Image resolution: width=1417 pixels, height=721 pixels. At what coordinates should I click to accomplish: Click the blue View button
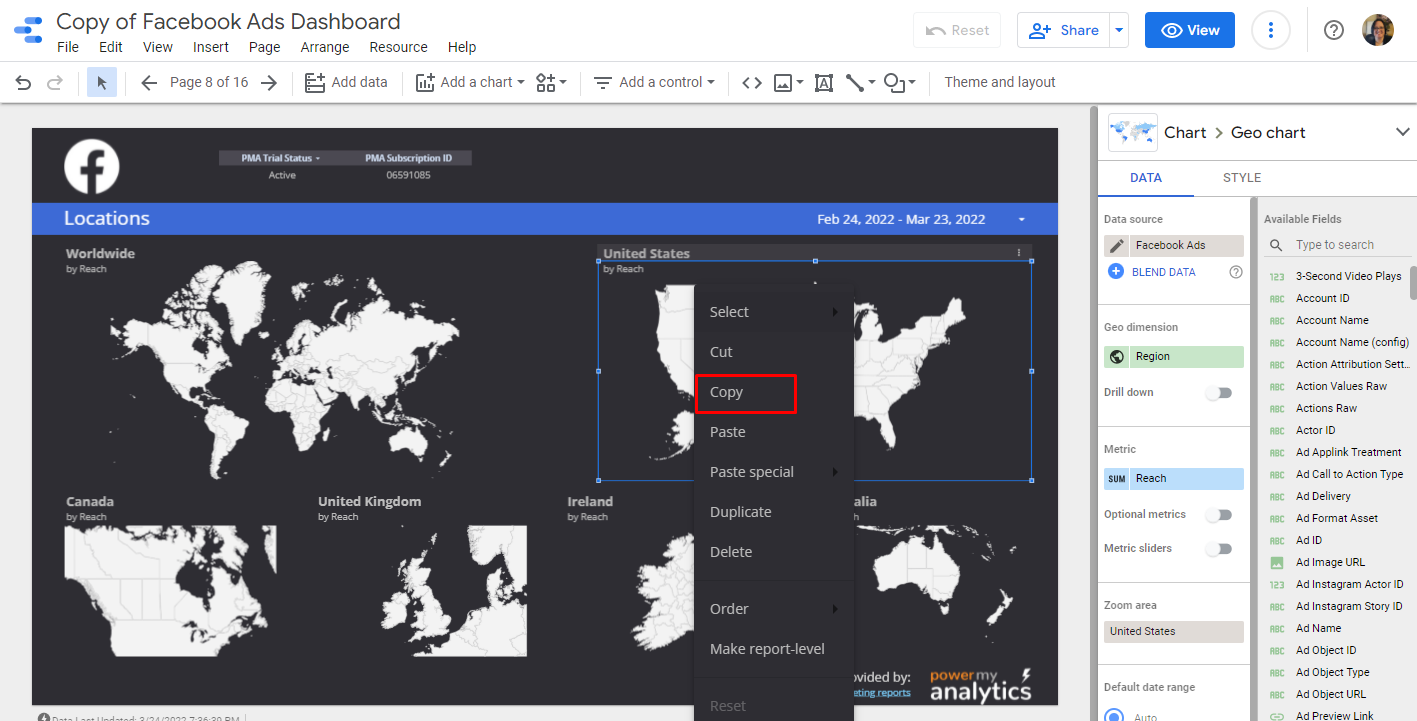pyautogui.click(x=1189, y=30)
